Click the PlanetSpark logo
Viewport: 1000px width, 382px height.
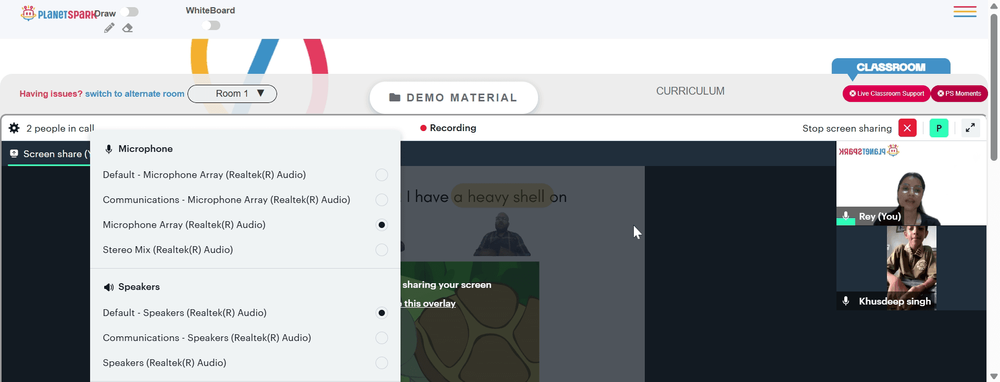click(58, 13)
